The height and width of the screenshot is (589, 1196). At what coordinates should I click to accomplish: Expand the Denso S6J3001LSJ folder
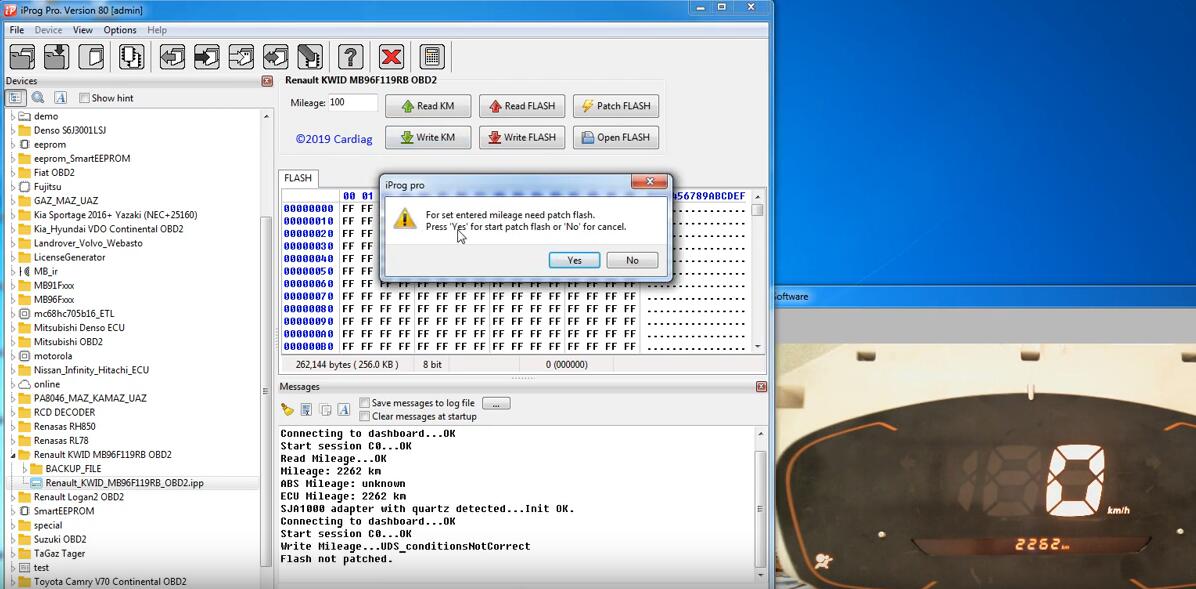click(x=12, y=130)
